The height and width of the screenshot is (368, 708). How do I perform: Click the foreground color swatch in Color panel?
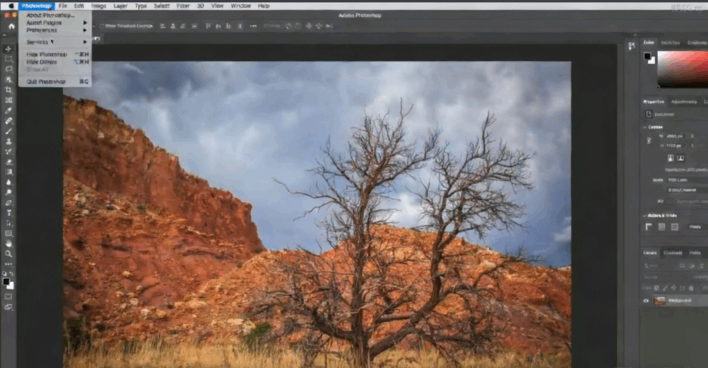point(647,56)
